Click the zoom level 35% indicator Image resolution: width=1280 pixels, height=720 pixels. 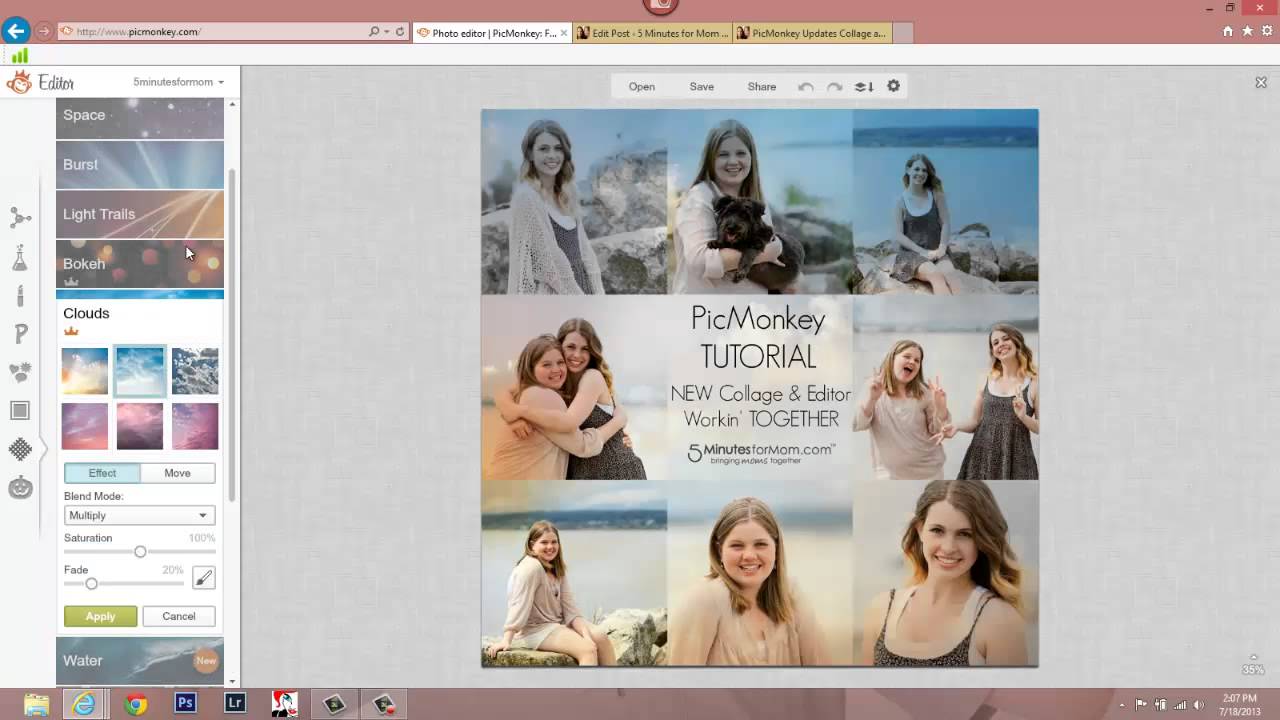1253,670
